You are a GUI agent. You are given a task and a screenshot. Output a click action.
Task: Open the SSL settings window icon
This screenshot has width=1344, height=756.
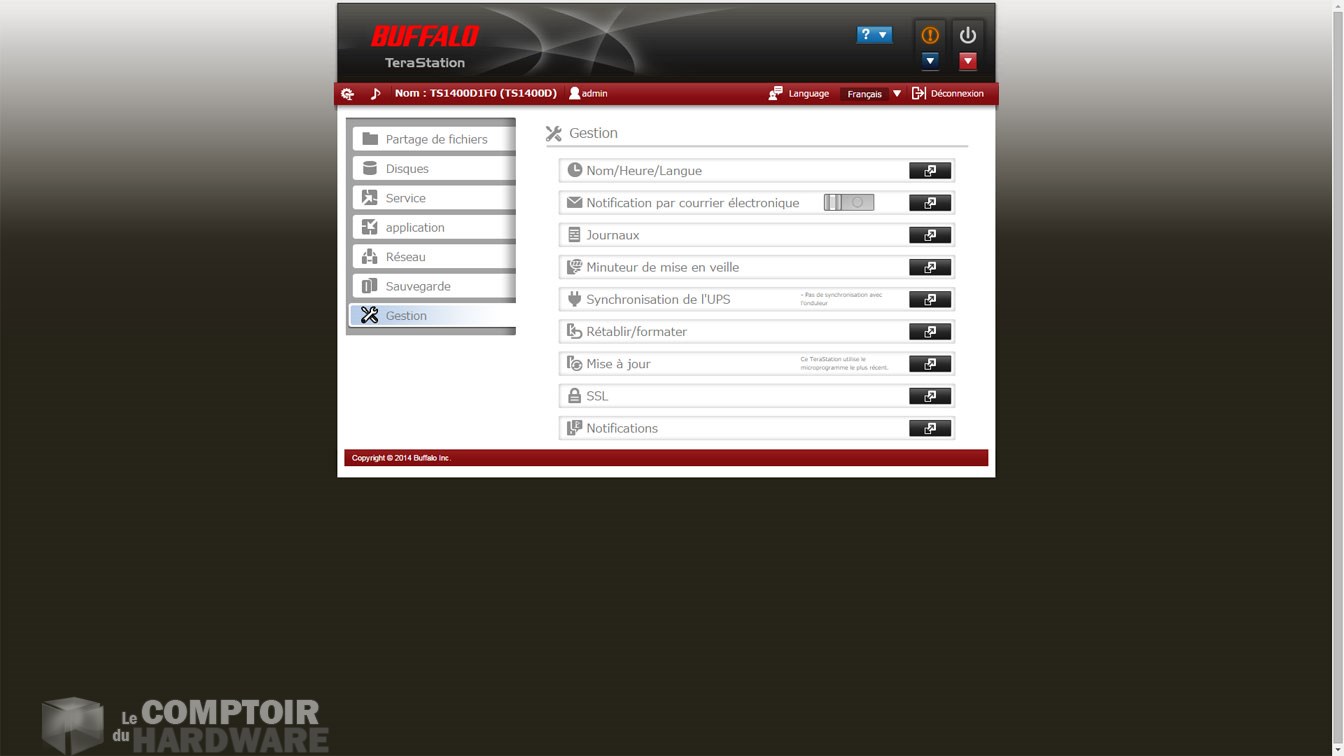pyautogui.click(x=929, y=396)
